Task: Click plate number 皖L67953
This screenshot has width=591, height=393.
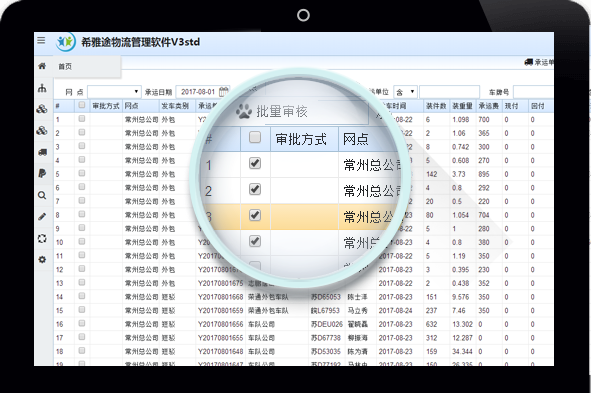Action: pyautogui.click(x=326, y=310)
